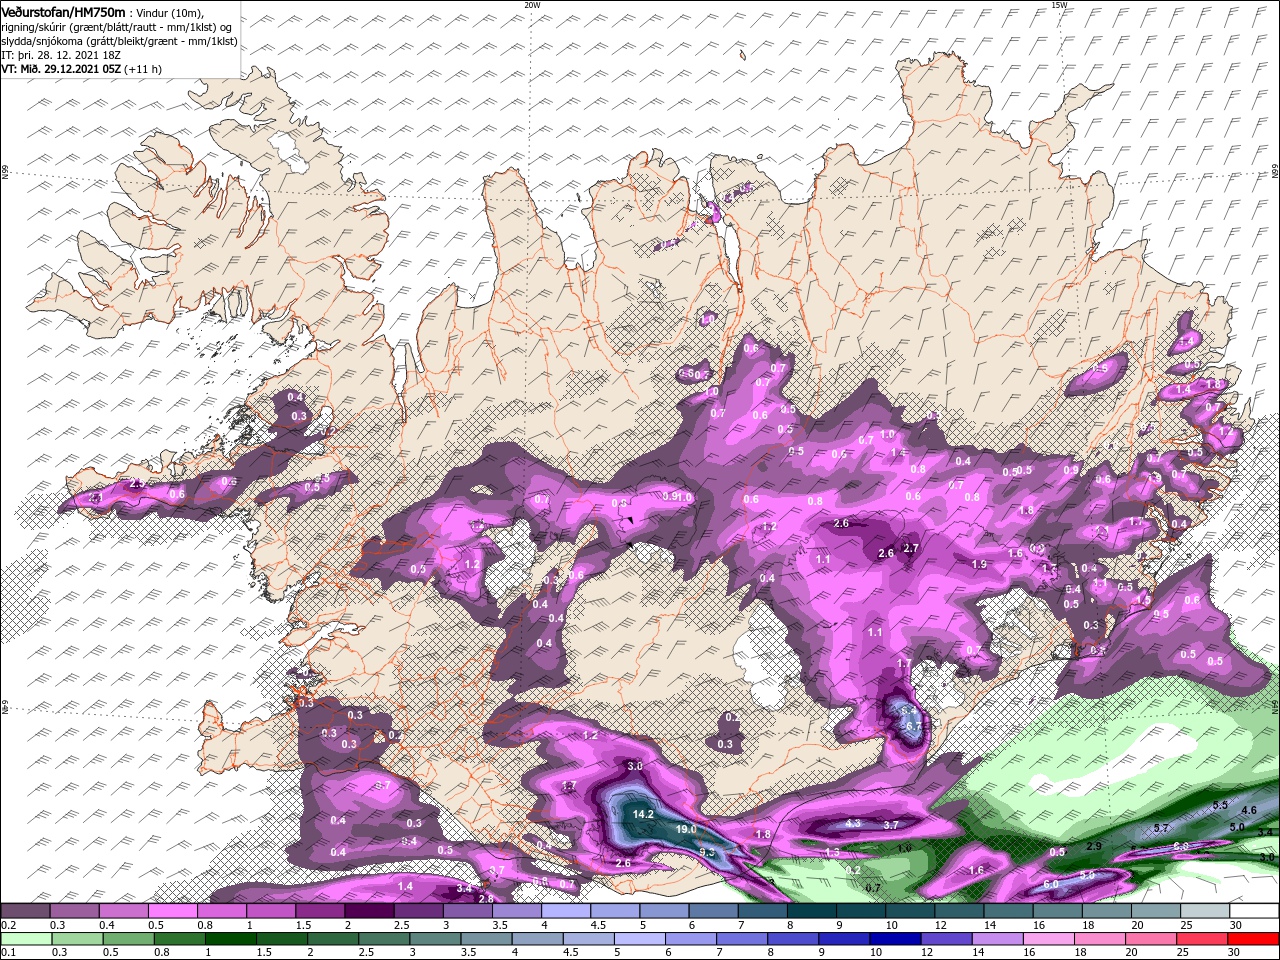Click the 5.5 value at the southeast corner

click(x=1220, y=805)
